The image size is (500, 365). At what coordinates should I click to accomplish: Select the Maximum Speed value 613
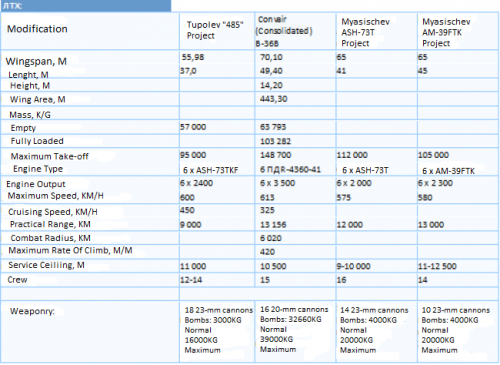coord(267,198)
